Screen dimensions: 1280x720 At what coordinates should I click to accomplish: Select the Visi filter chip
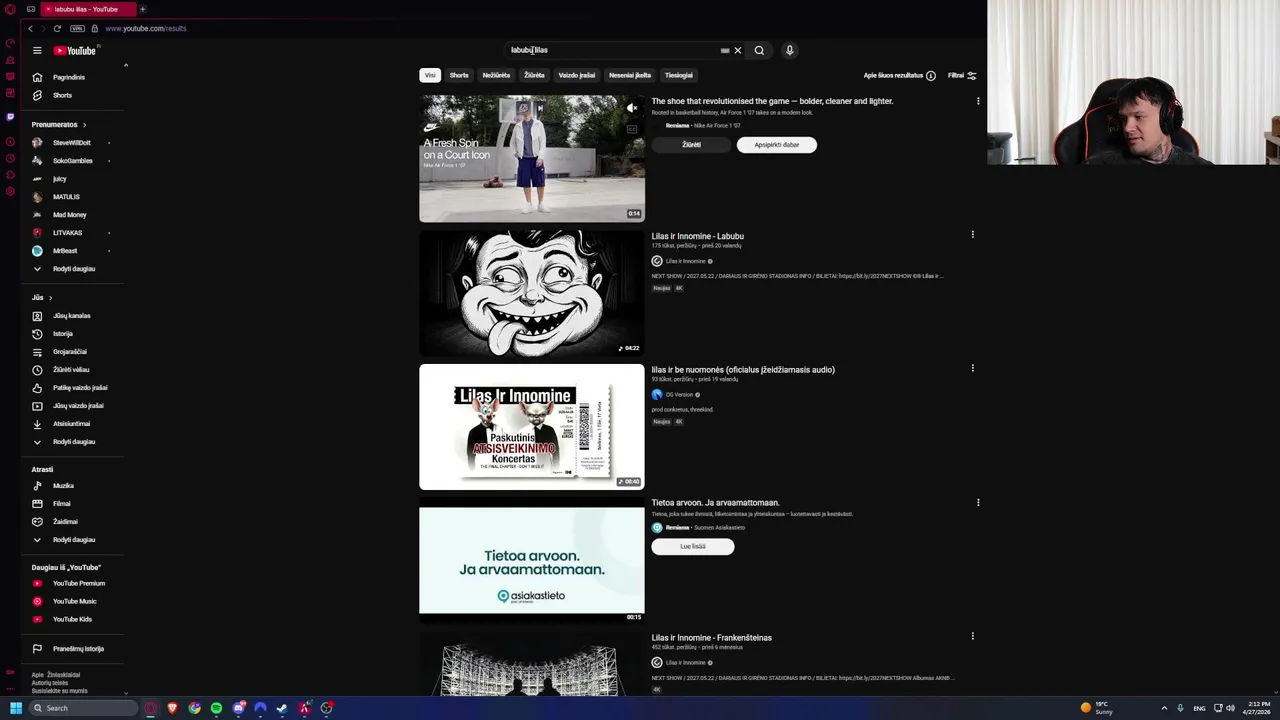[x=430, y=75]
